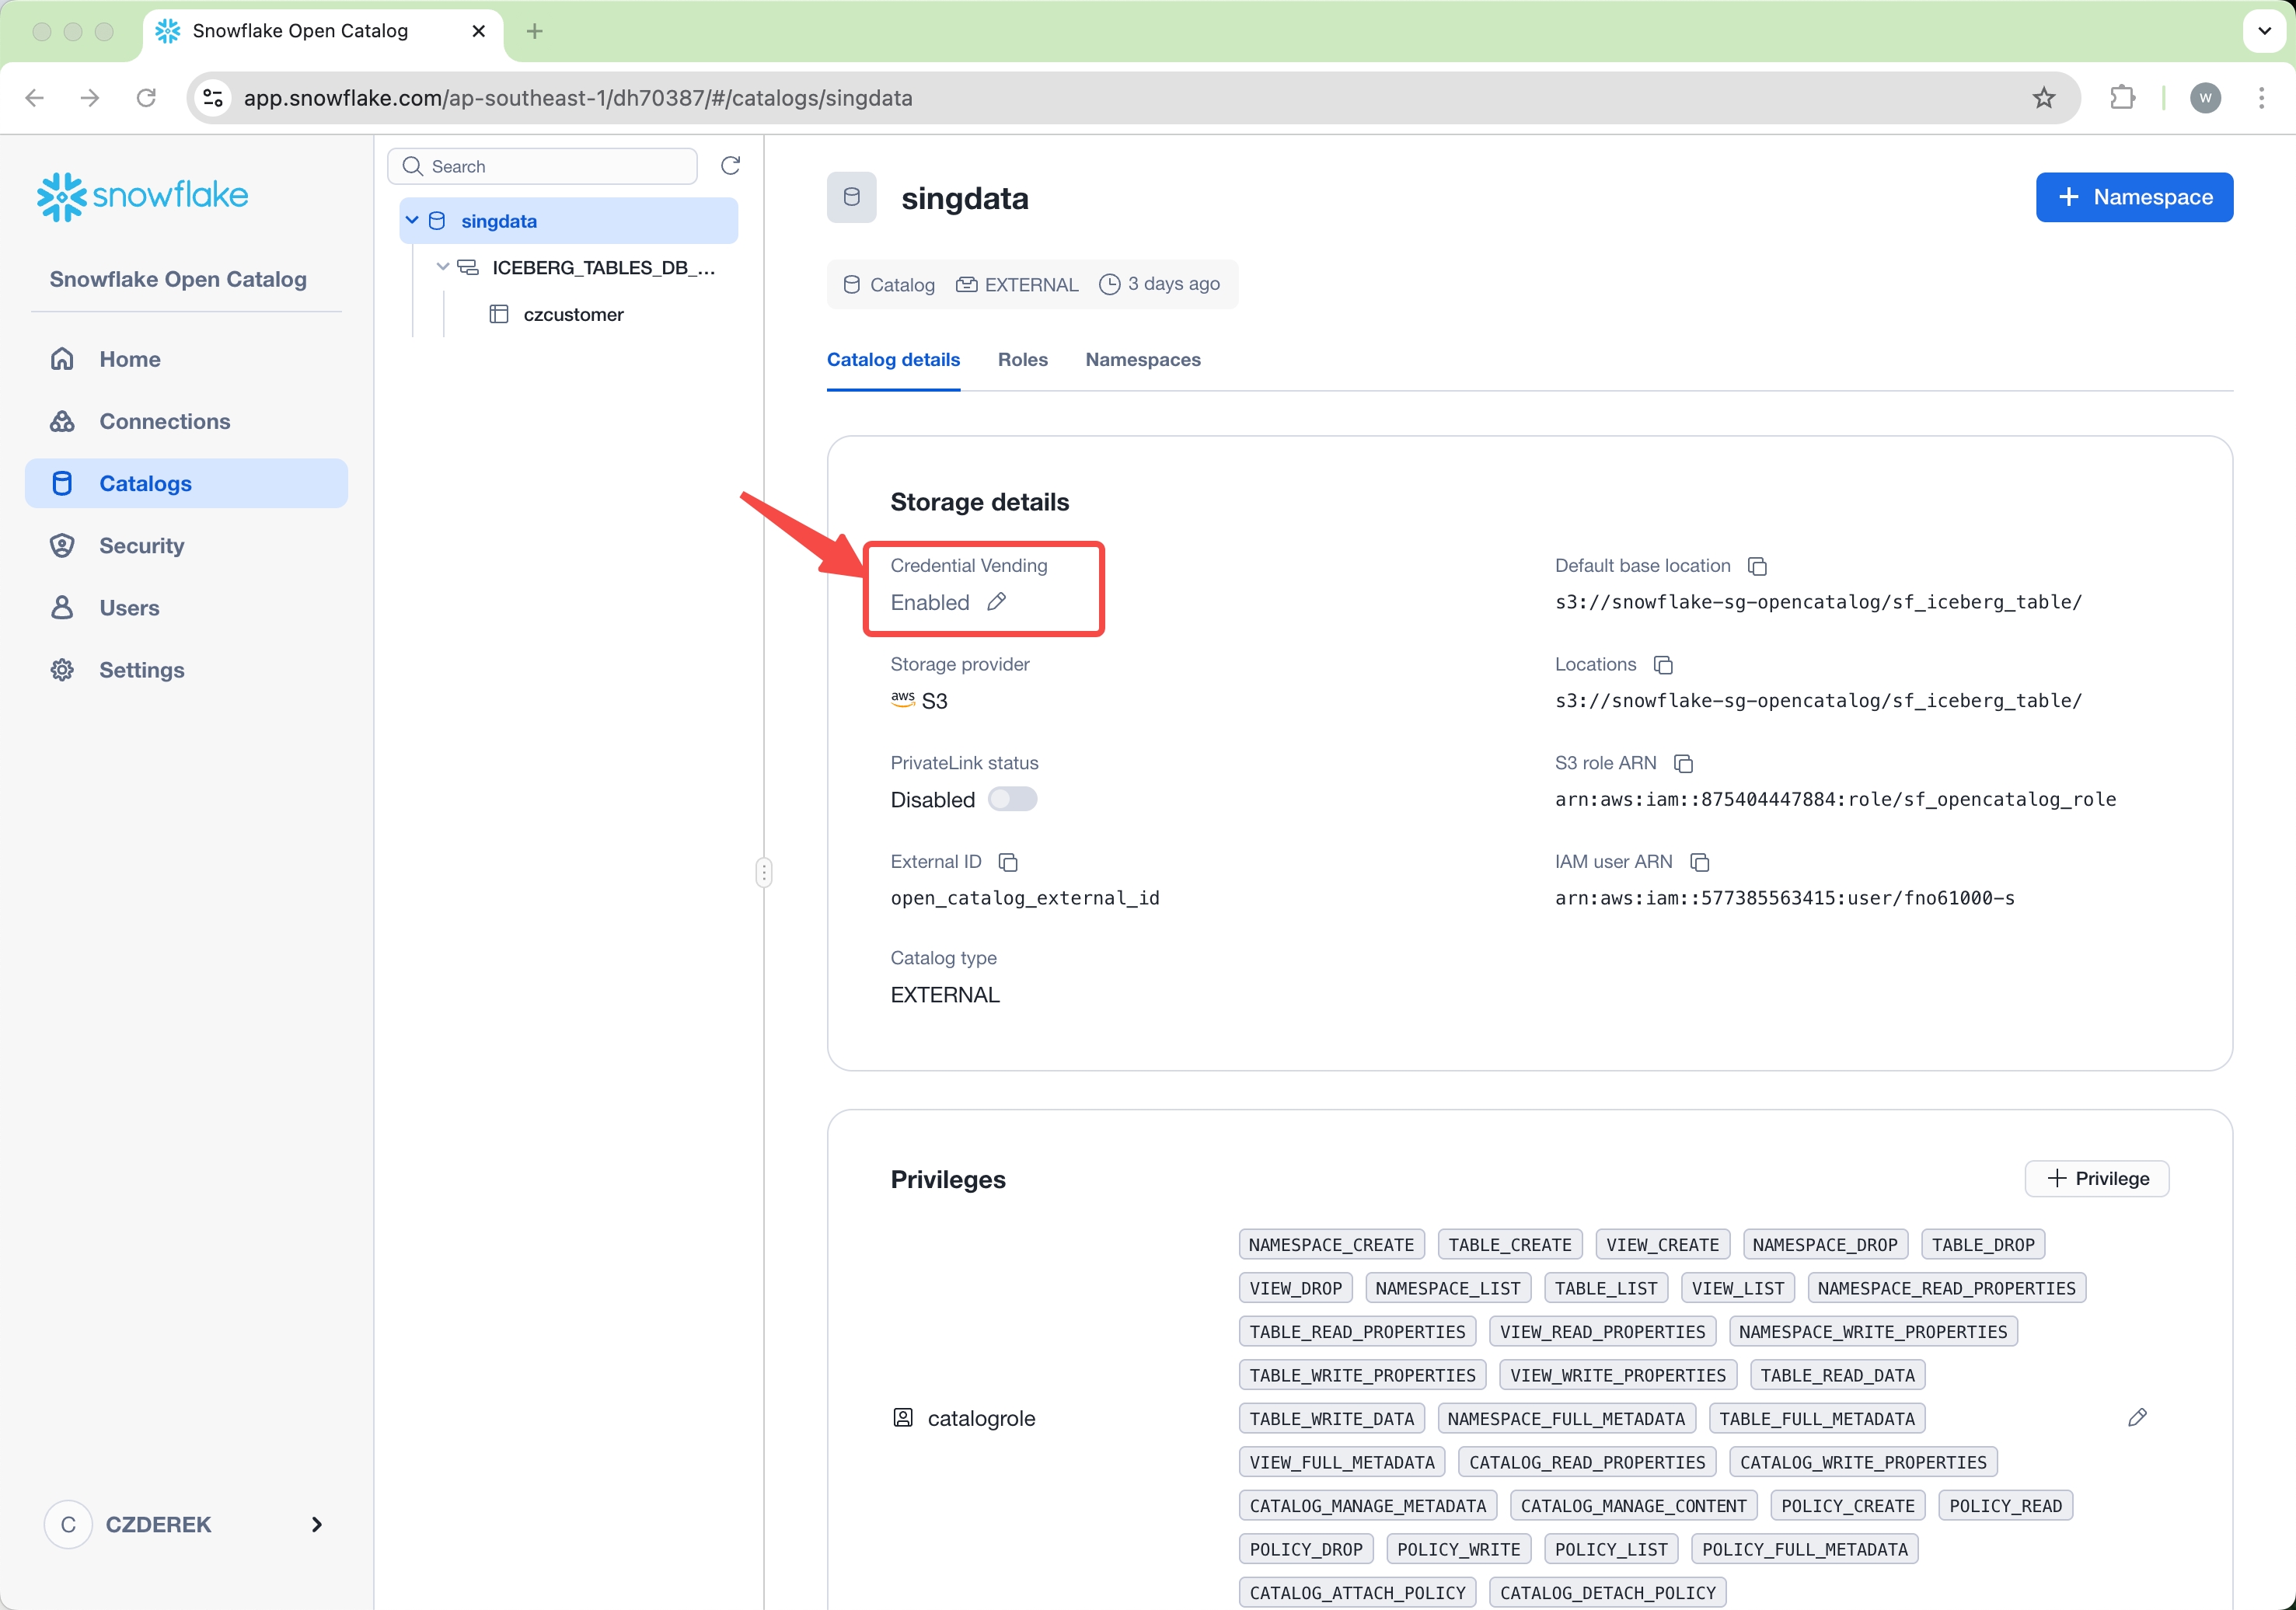The height and width of the screenshot is (1610, 2296).
Task: Click the NAMESPACE_CREATE privilege tag
Action: (x=1331, y=1245)
